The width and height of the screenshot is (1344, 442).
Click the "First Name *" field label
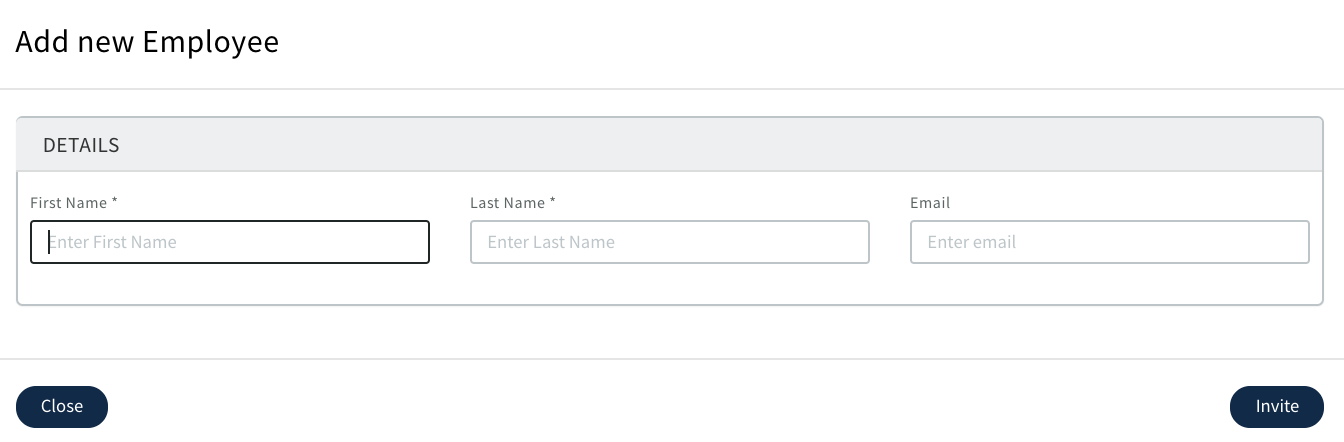[69, 203]
